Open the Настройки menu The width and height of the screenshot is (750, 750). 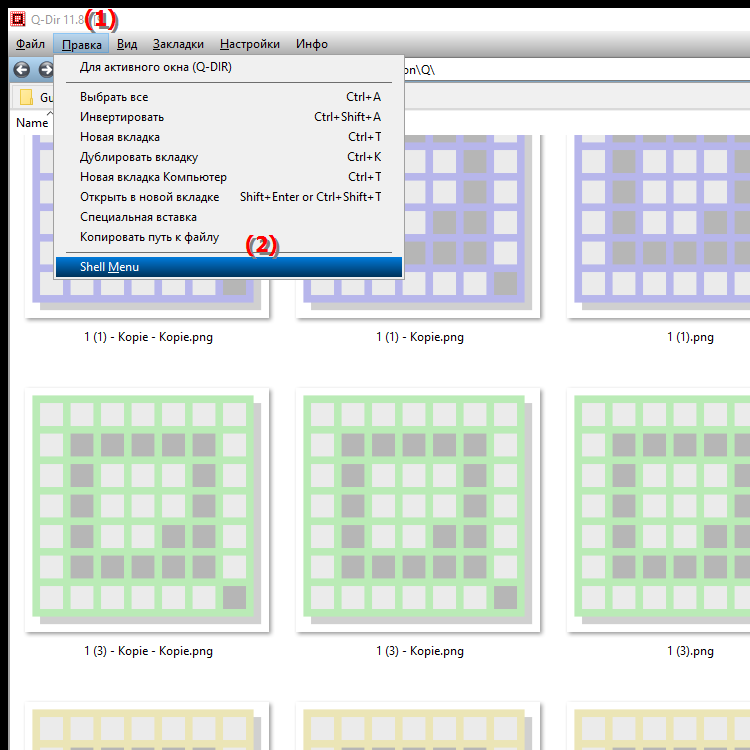(250, 44)
